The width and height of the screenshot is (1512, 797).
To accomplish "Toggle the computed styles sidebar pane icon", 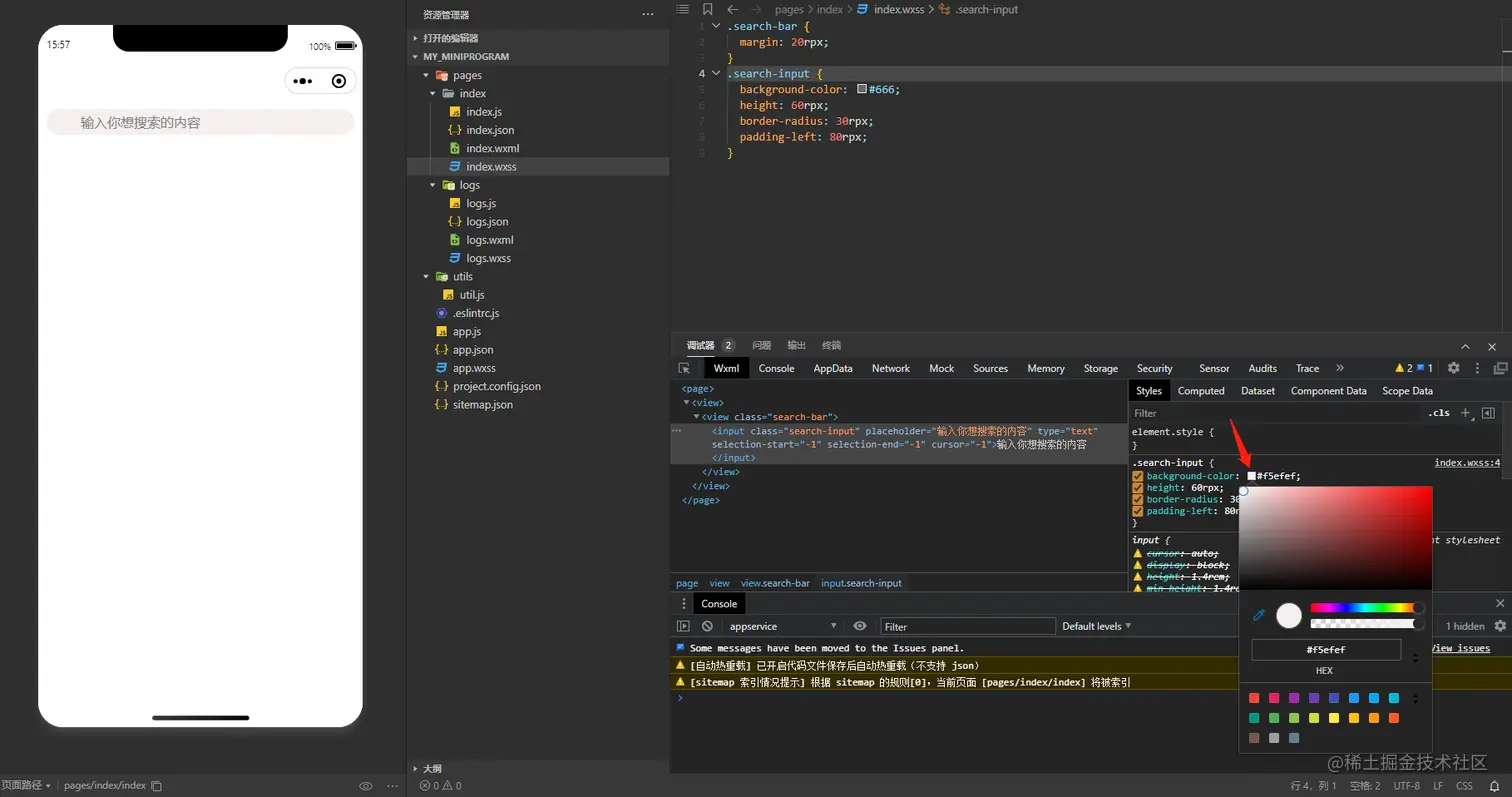I will (x=1488, y=413).
